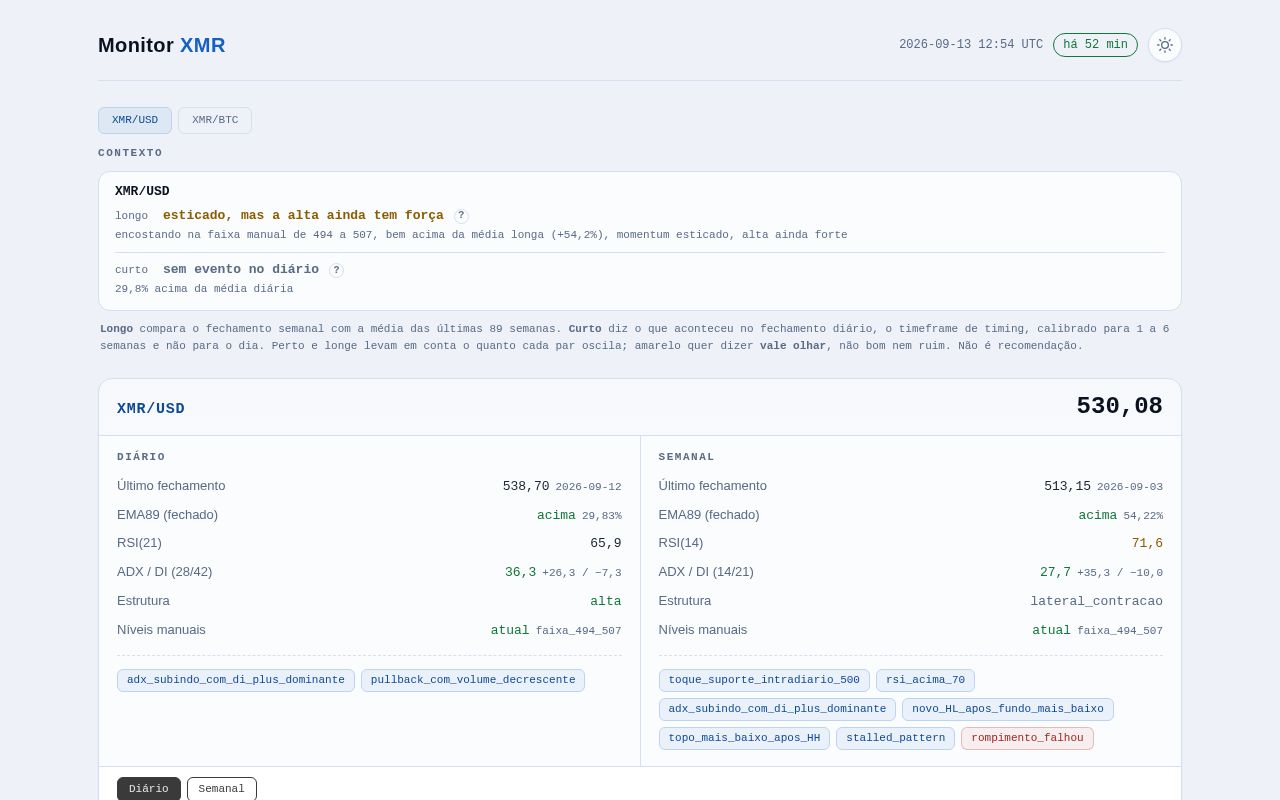The image size is (1280, 800).
Task: Click the XMR/USD card header title
Action: click(x=151, y=409)
